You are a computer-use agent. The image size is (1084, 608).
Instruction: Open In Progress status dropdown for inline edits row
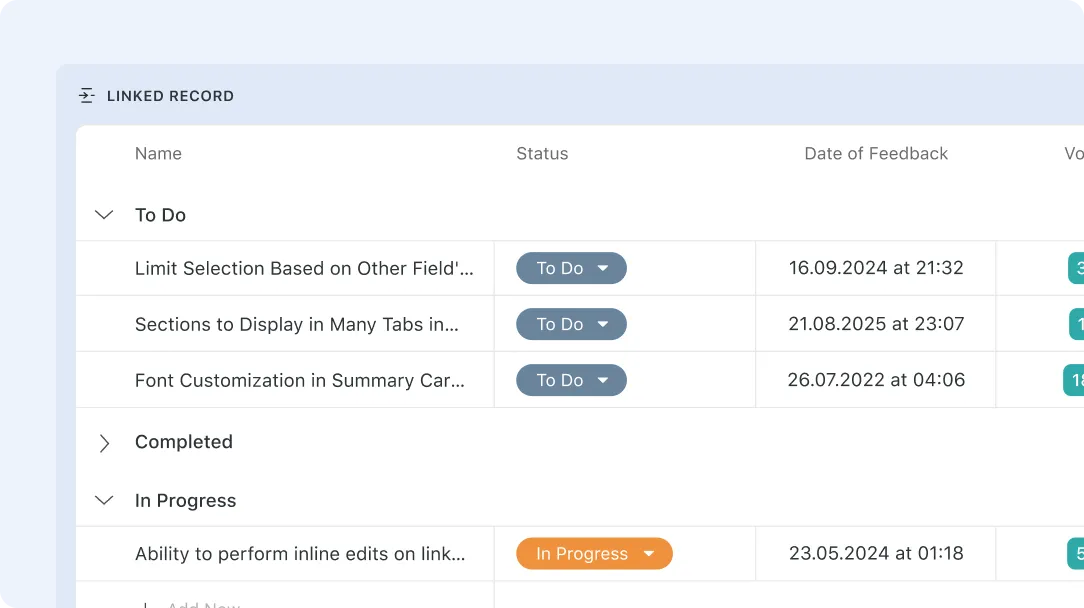point(594,553)
